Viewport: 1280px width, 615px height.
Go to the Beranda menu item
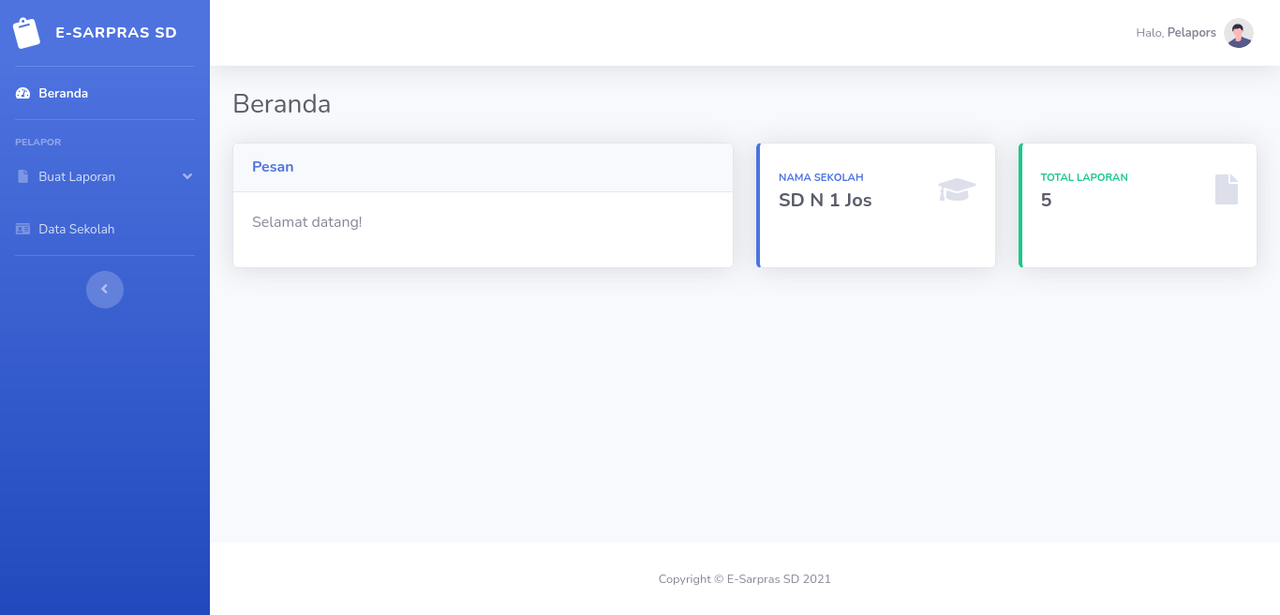[x=105, y=93]
